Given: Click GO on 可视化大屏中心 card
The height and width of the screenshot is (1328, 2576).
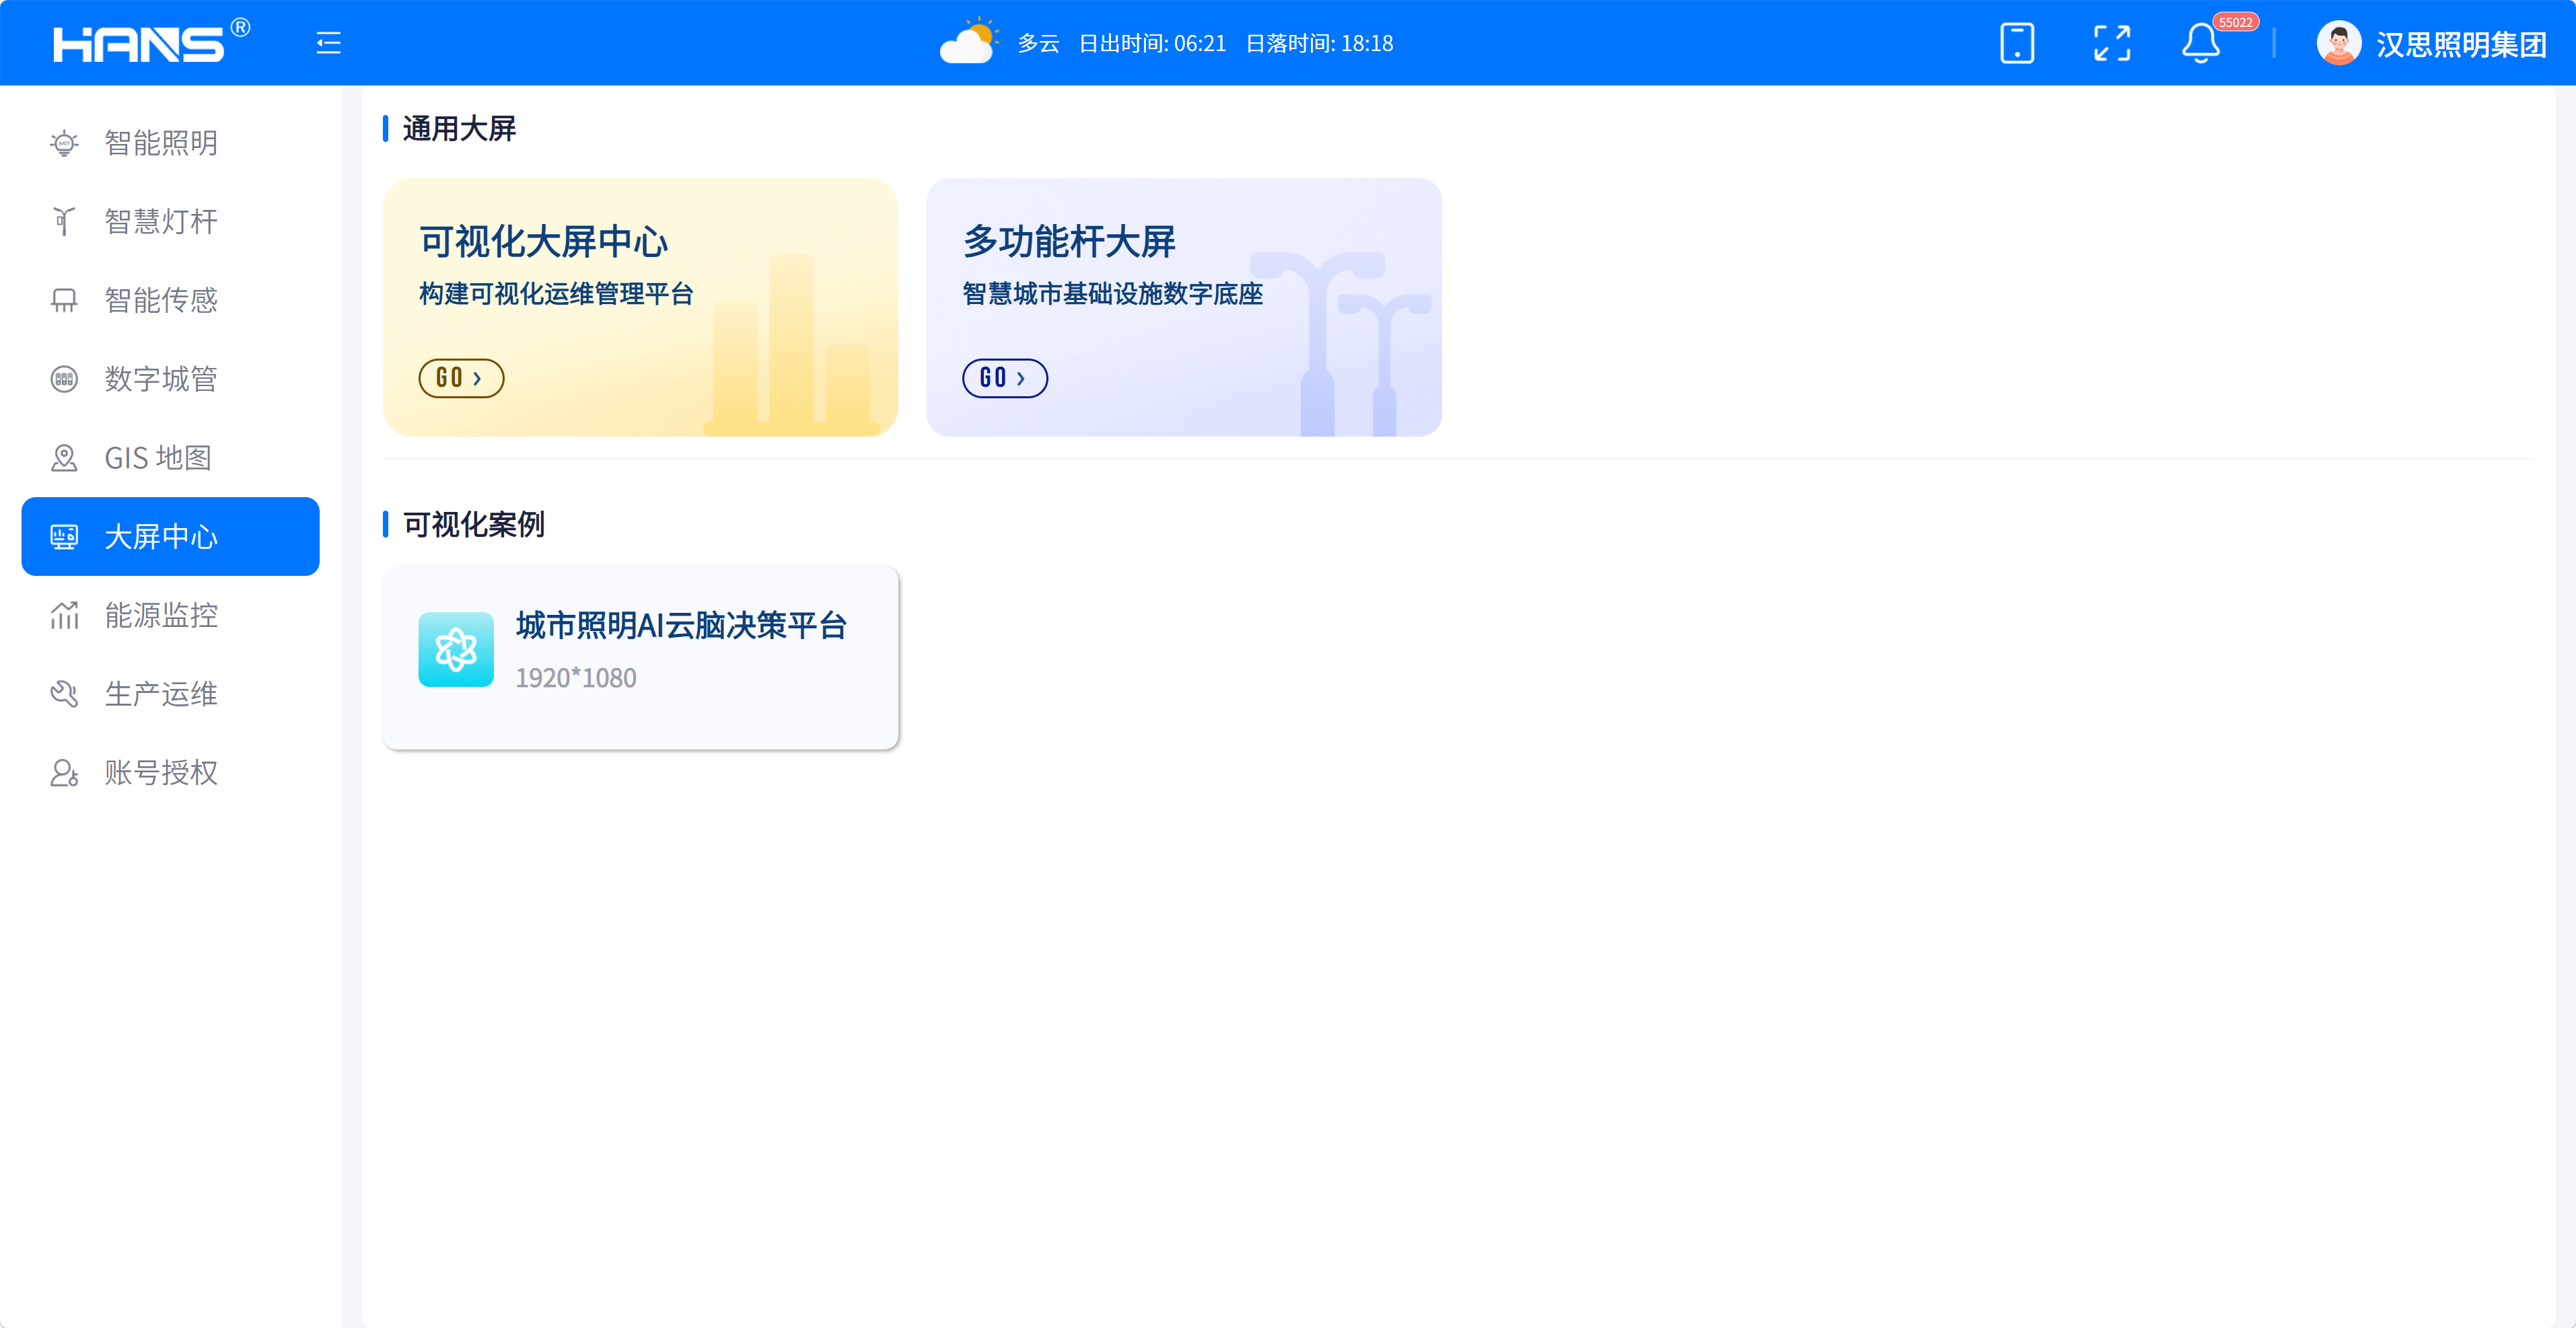Looking at the screenshot, I should click(x=461, y=378).
